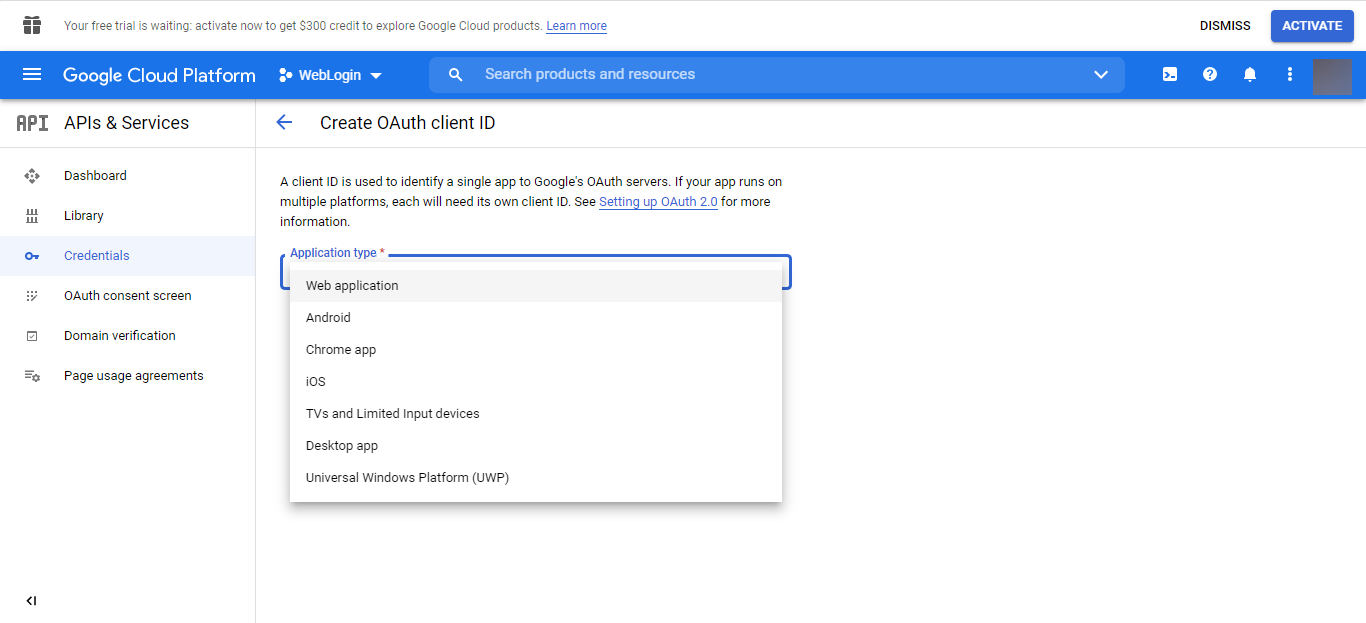
Task: Open OAuth consent screen page
Action: (127, 296)
